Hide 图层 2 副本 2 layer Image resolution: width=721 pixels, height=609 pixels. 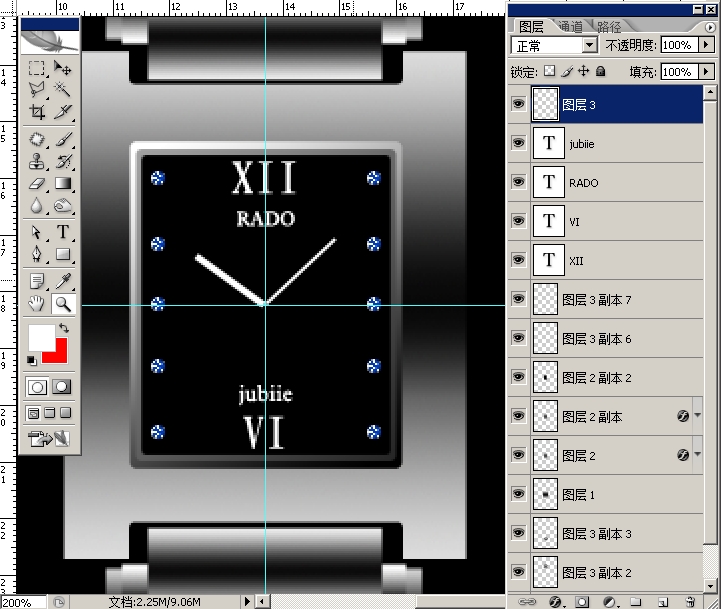[x=518, y=377]
